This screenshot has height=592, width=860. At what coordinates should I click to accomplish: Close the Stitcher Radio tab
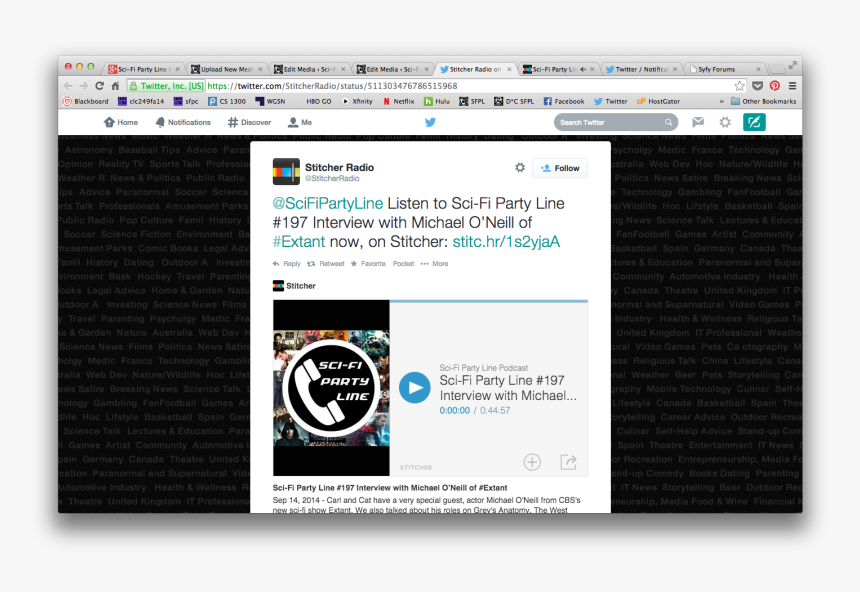coord(510,69)
